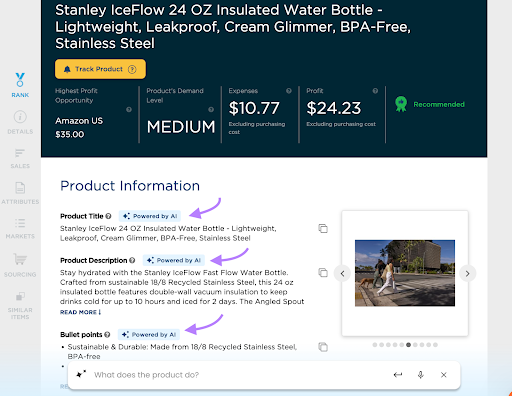
Task: Submit question with the enter arrow icon
Action: (x=398, y=375)
